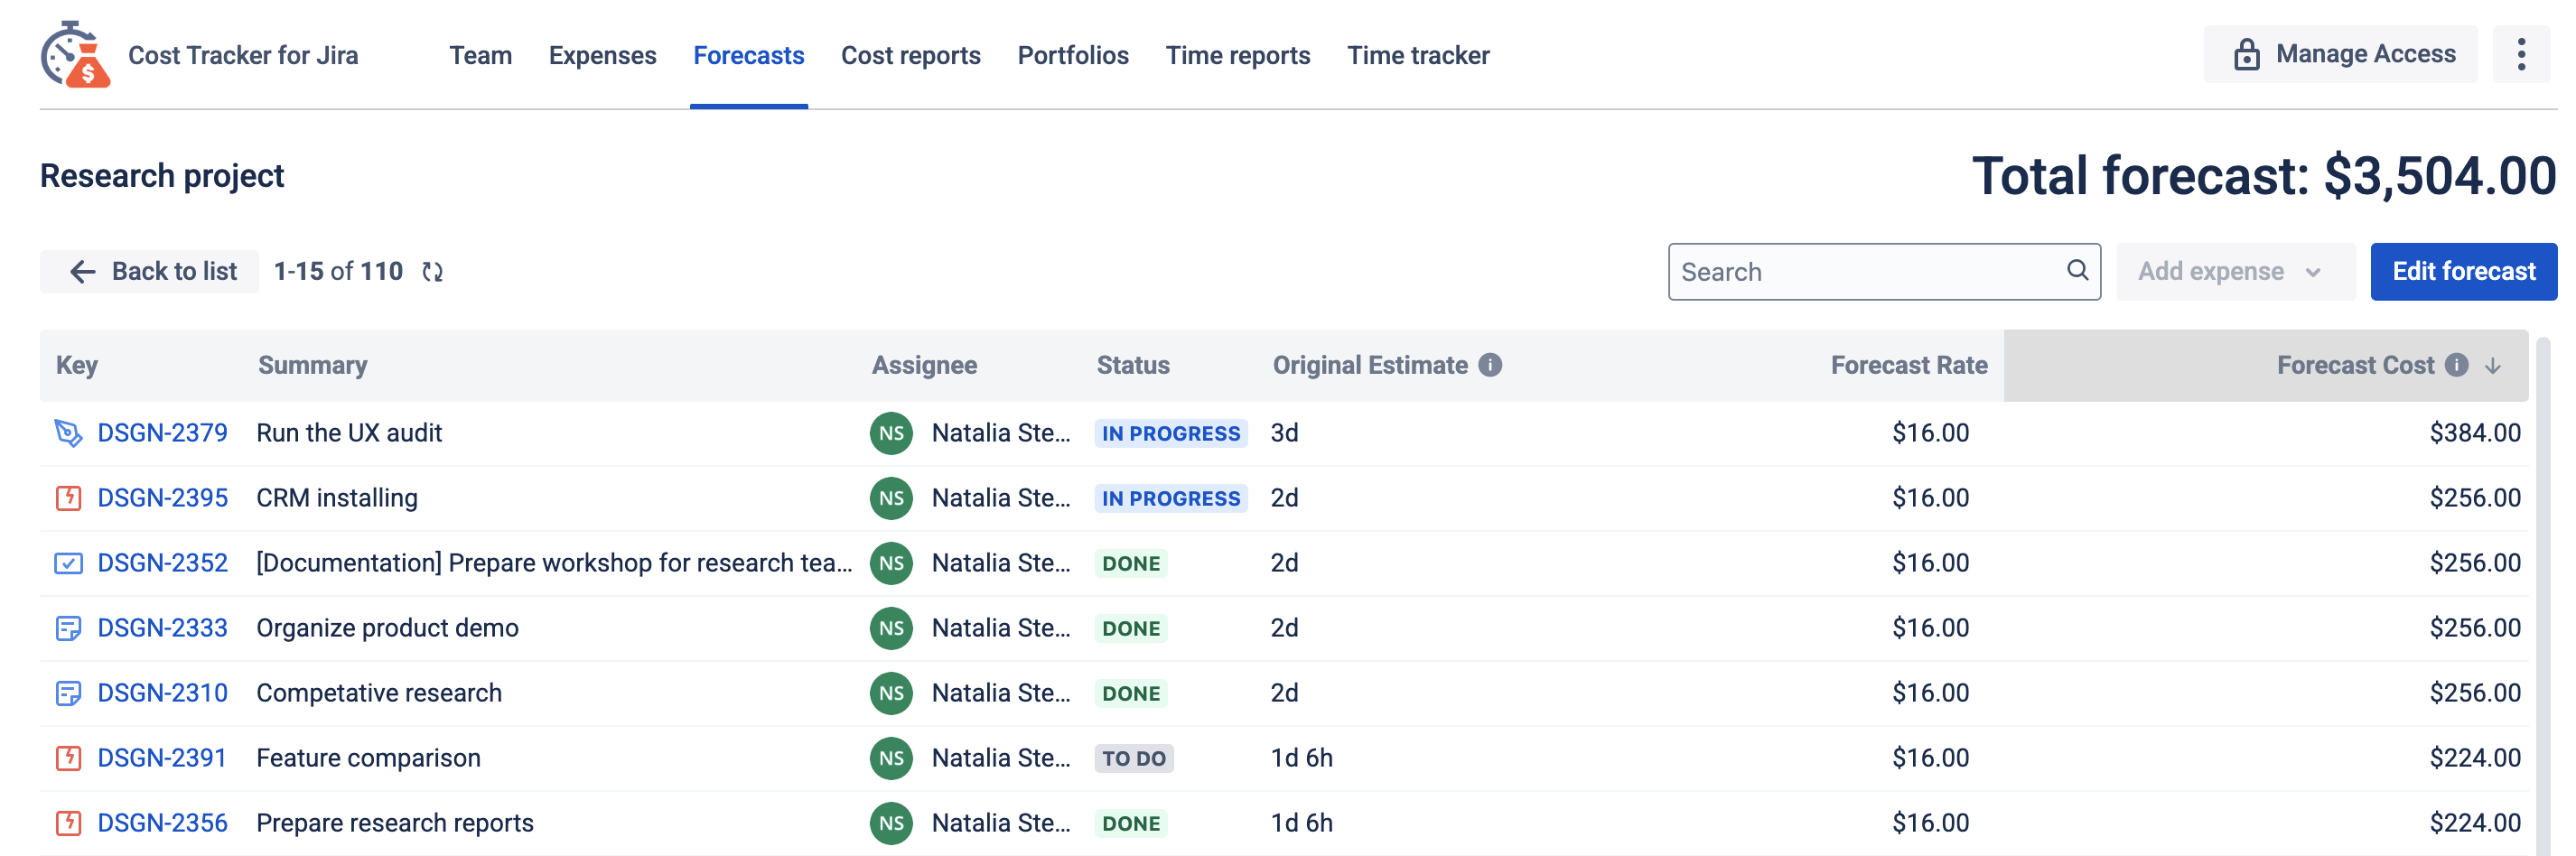The width and height of the screenshot is (2576, 856).
Task: Click Natalia's avatar on CRM installing row
Action: click(890, 498)
